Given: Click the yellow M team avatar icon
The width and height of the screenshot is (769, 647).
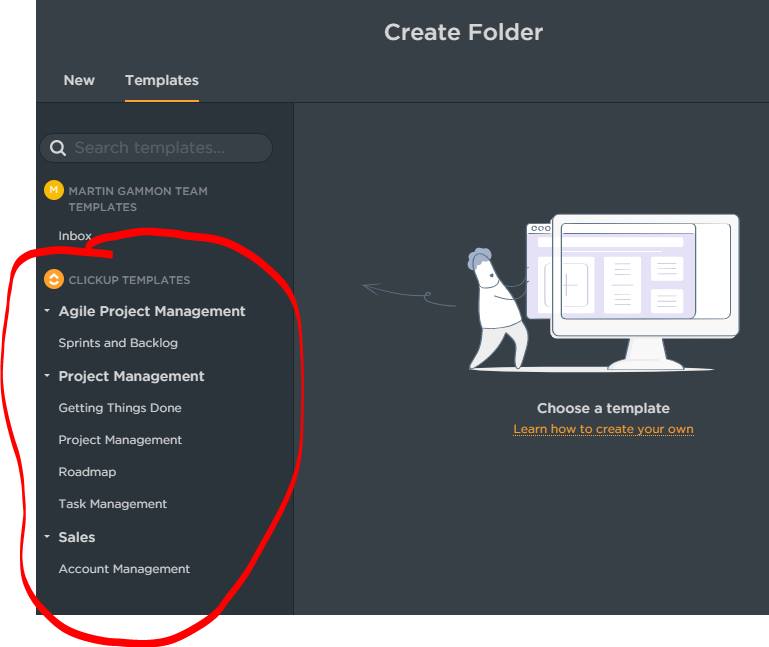Looking at the screenshot, I should [x=53, y=190].
